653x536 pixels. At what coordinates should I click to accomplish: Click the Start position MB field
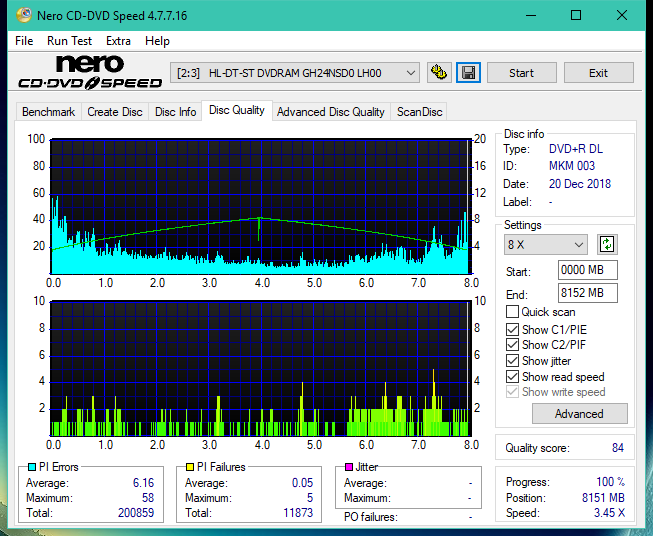(x=587, y=270)
